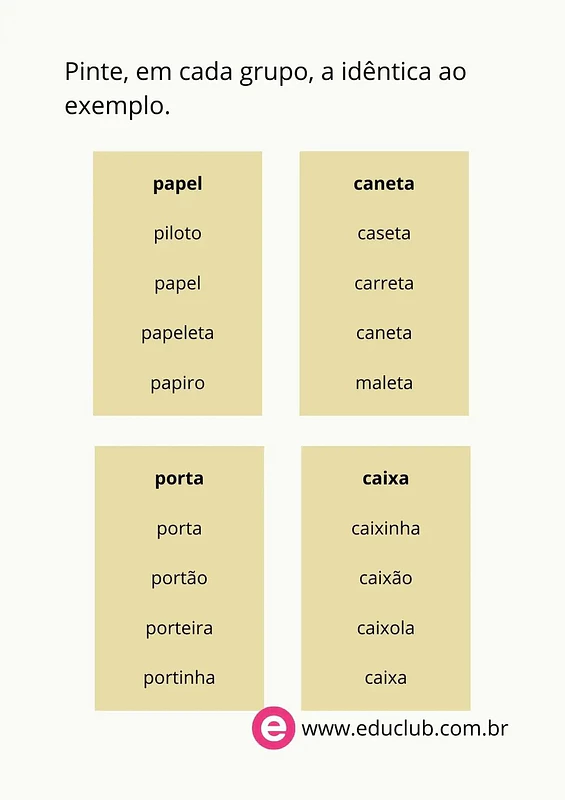Click the pink educlub logo icon

coord(273,728)
